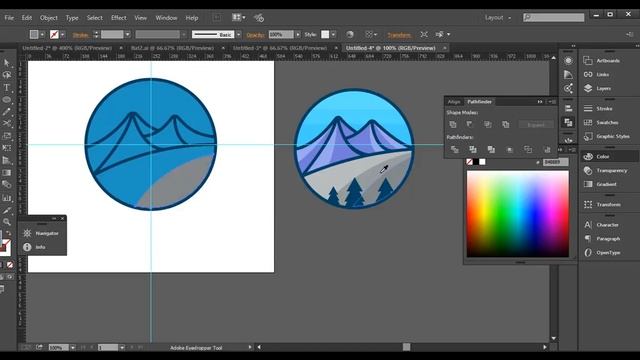640x360 pixels.
Task: Click the black swatch in Color panel
Action: click(x=476, y=162)
